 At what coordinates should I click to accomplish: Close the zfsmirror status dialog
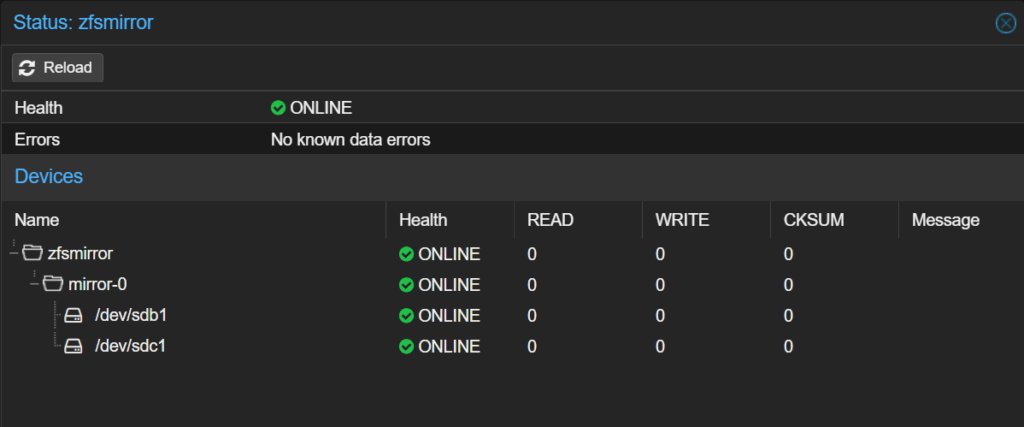click(x=1006, y=23)
